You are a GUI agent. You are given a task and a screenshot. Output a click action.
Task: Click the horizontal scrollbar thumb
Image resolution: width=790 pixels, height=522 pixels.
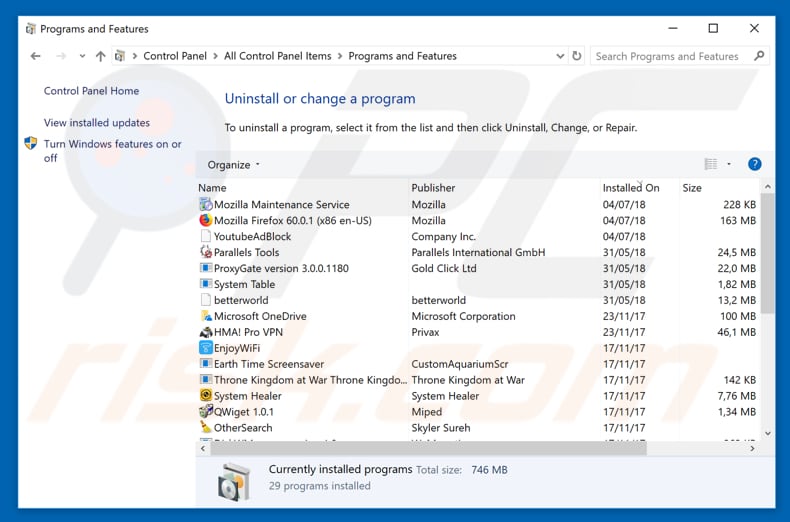click(x=429, y=448)
